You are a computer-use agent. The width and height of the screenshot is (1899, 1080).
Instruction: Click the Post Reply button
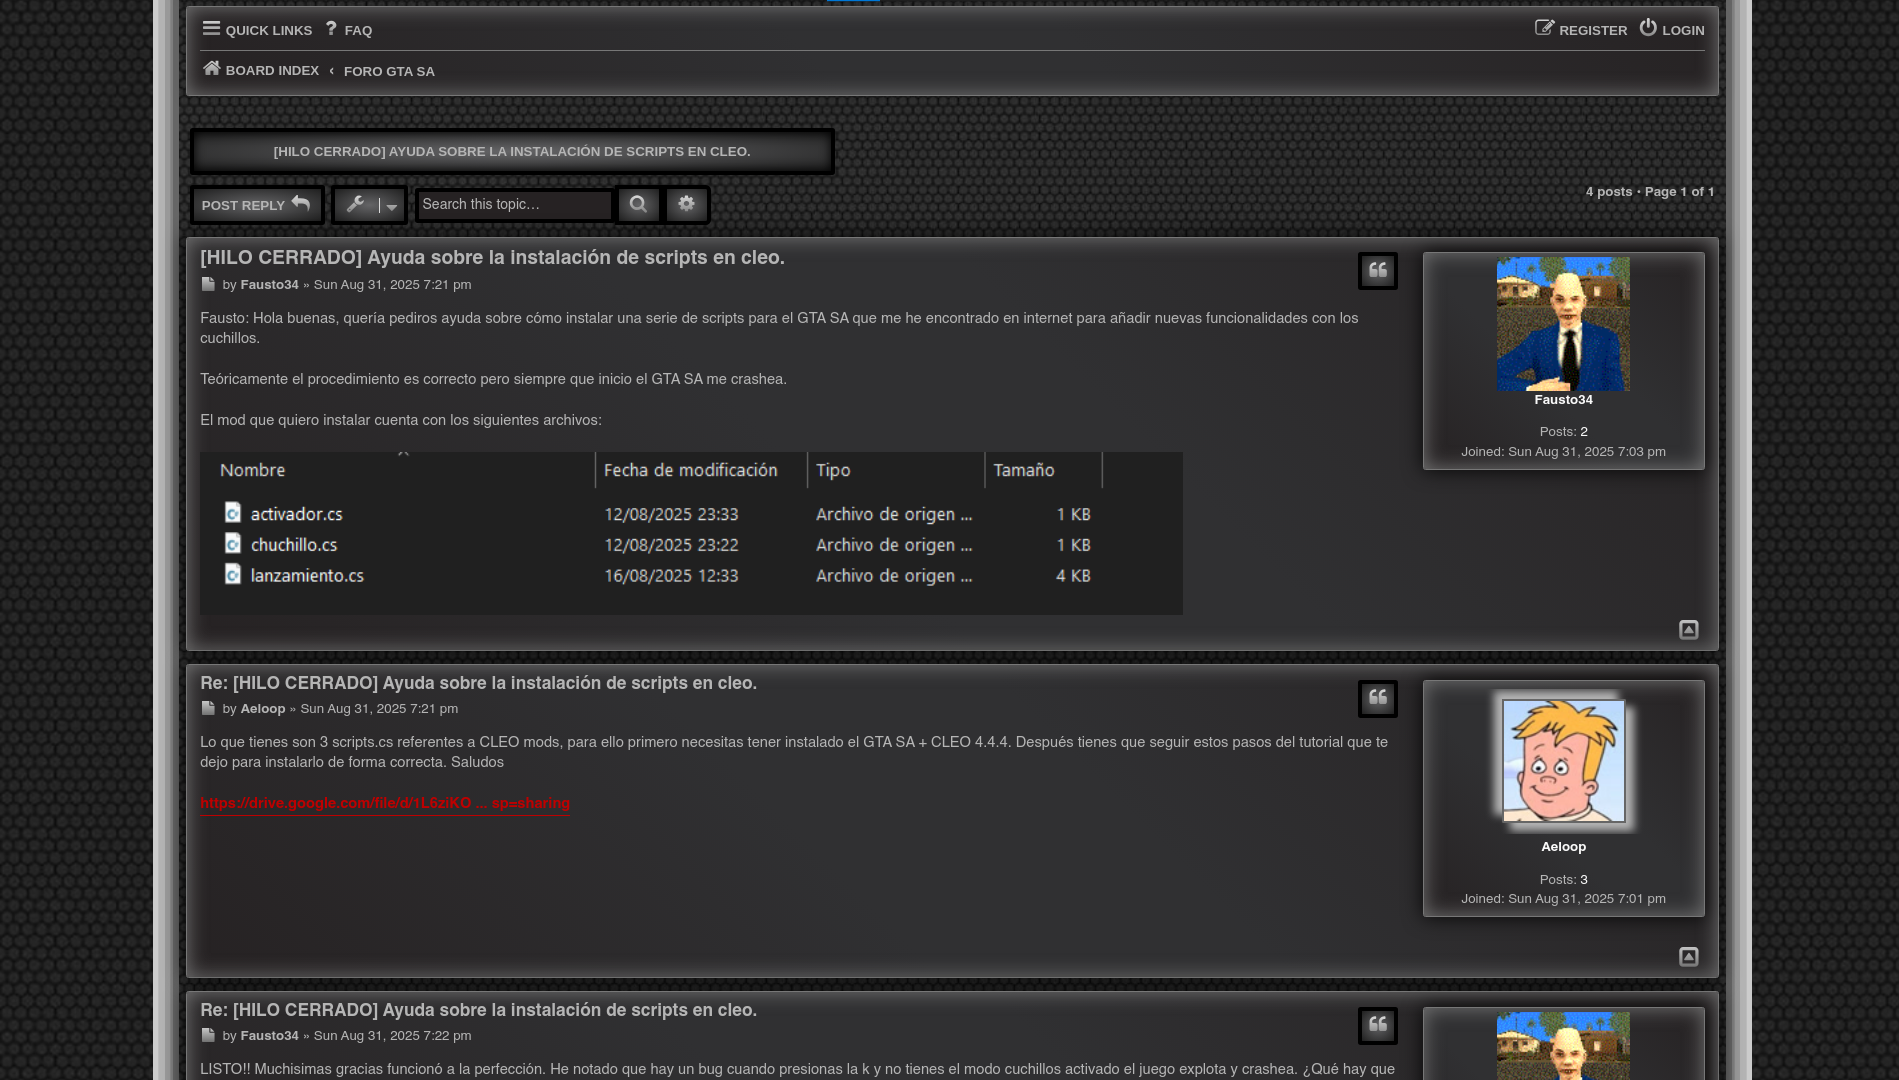click(257, 205)
